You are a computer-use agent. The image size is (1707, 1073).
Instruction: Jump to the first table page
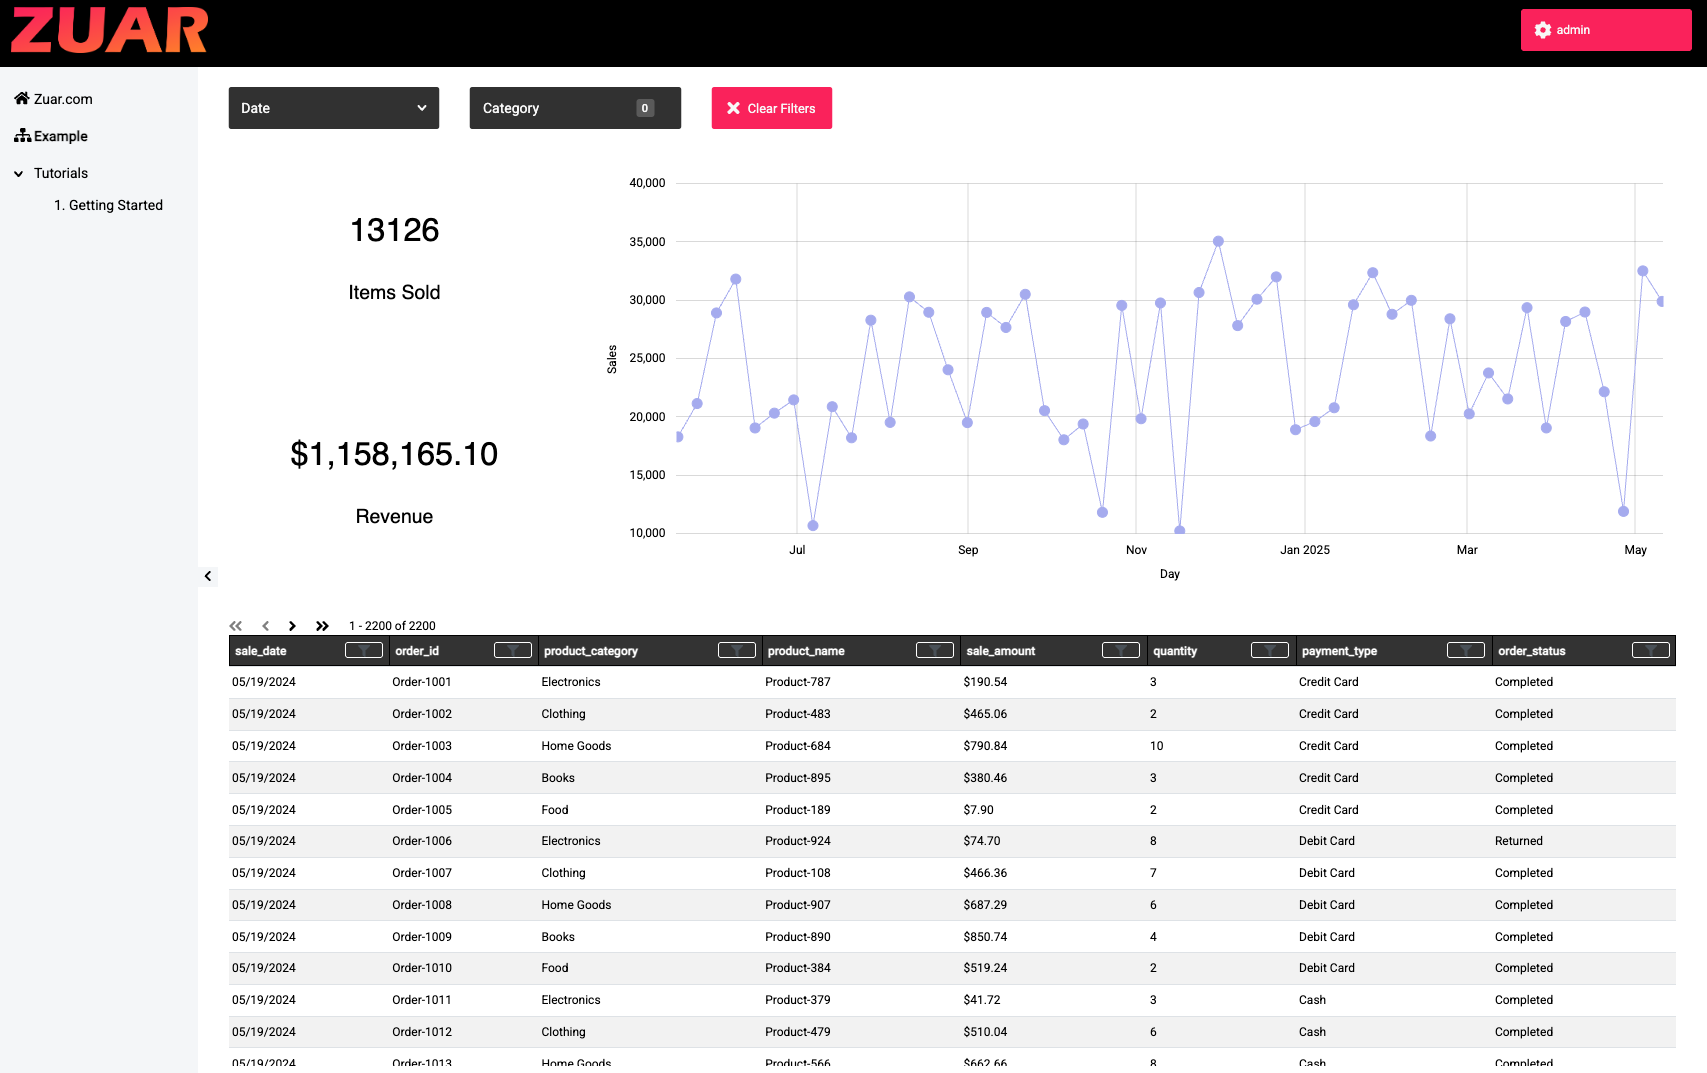coord(236,626)
